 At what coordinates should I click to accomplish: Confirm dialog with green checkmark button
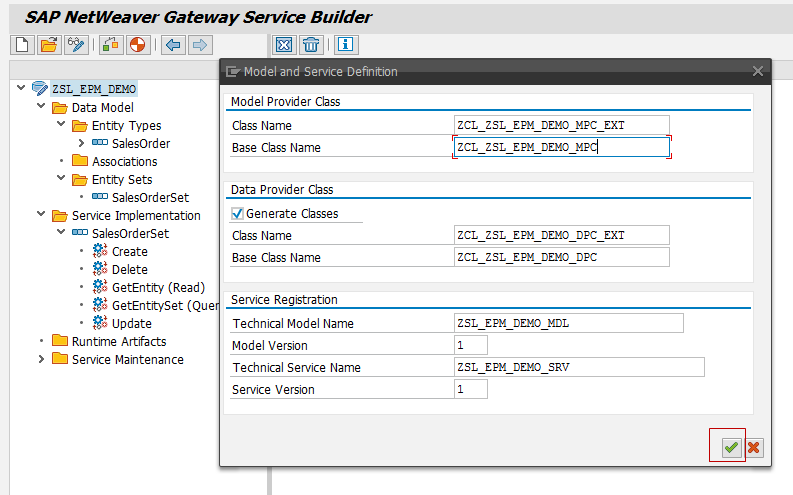coord(731,447)
